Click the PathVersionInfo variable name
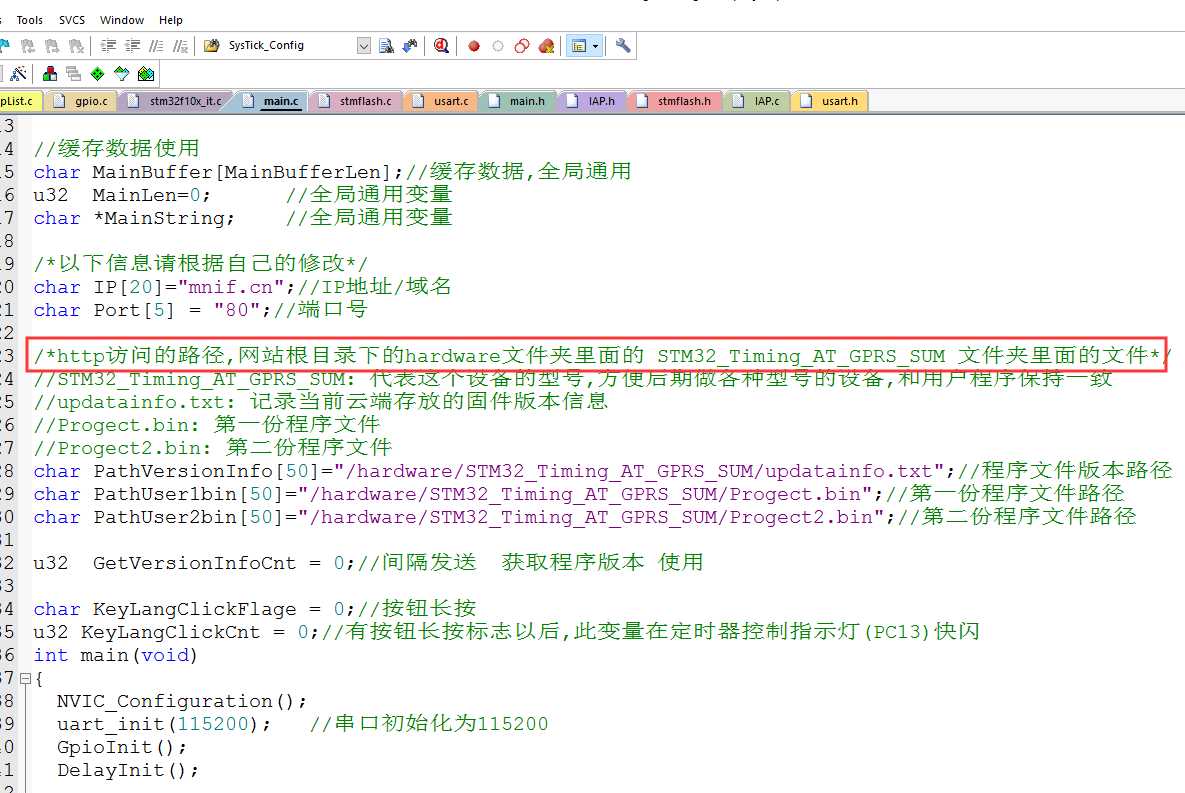Viewport: 1185px width, 793px height. [182, 472]
